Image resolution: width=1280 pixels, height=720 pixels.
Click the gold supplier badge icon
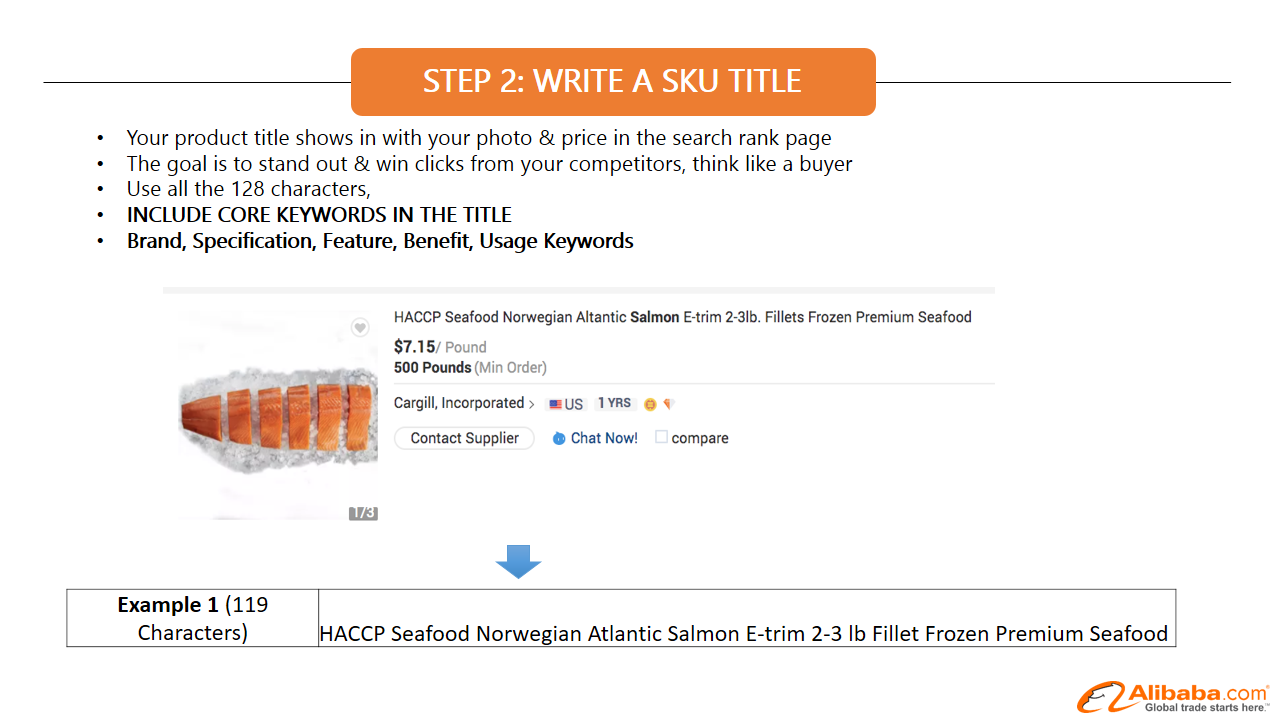(x=650, y=404)
